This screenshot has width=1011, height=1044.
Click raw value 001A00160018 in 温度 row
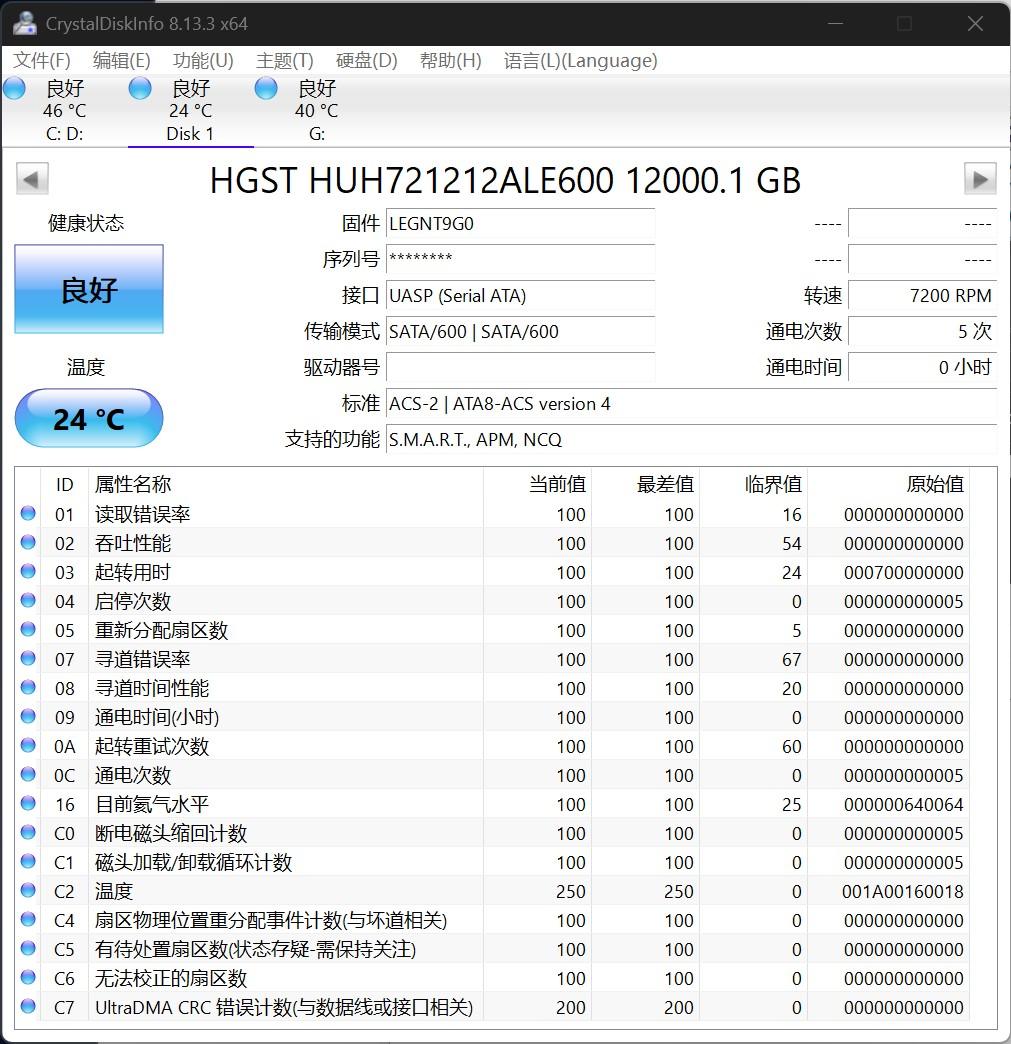tap(902, 891)
